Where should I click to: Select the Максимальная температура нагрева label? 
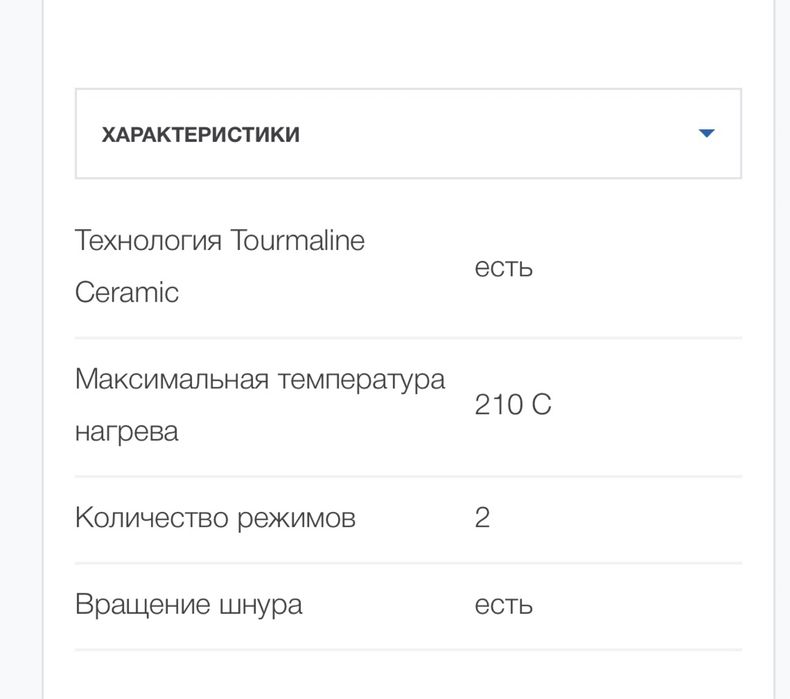point(260,405)
